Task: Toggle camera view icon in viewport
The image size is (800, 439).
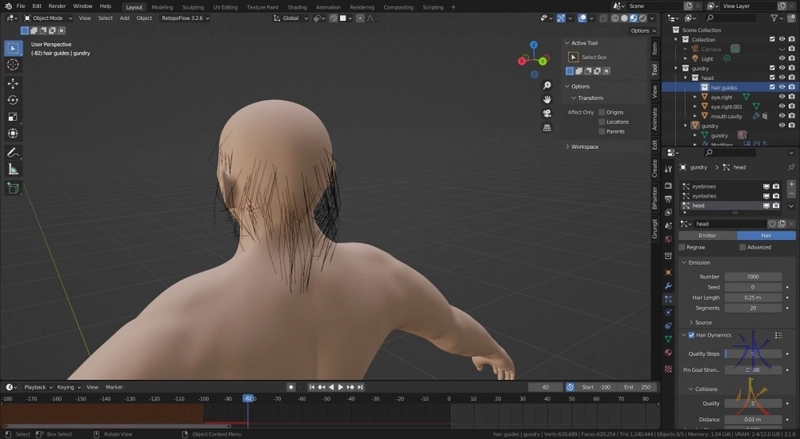Action: tap(547, 113)
